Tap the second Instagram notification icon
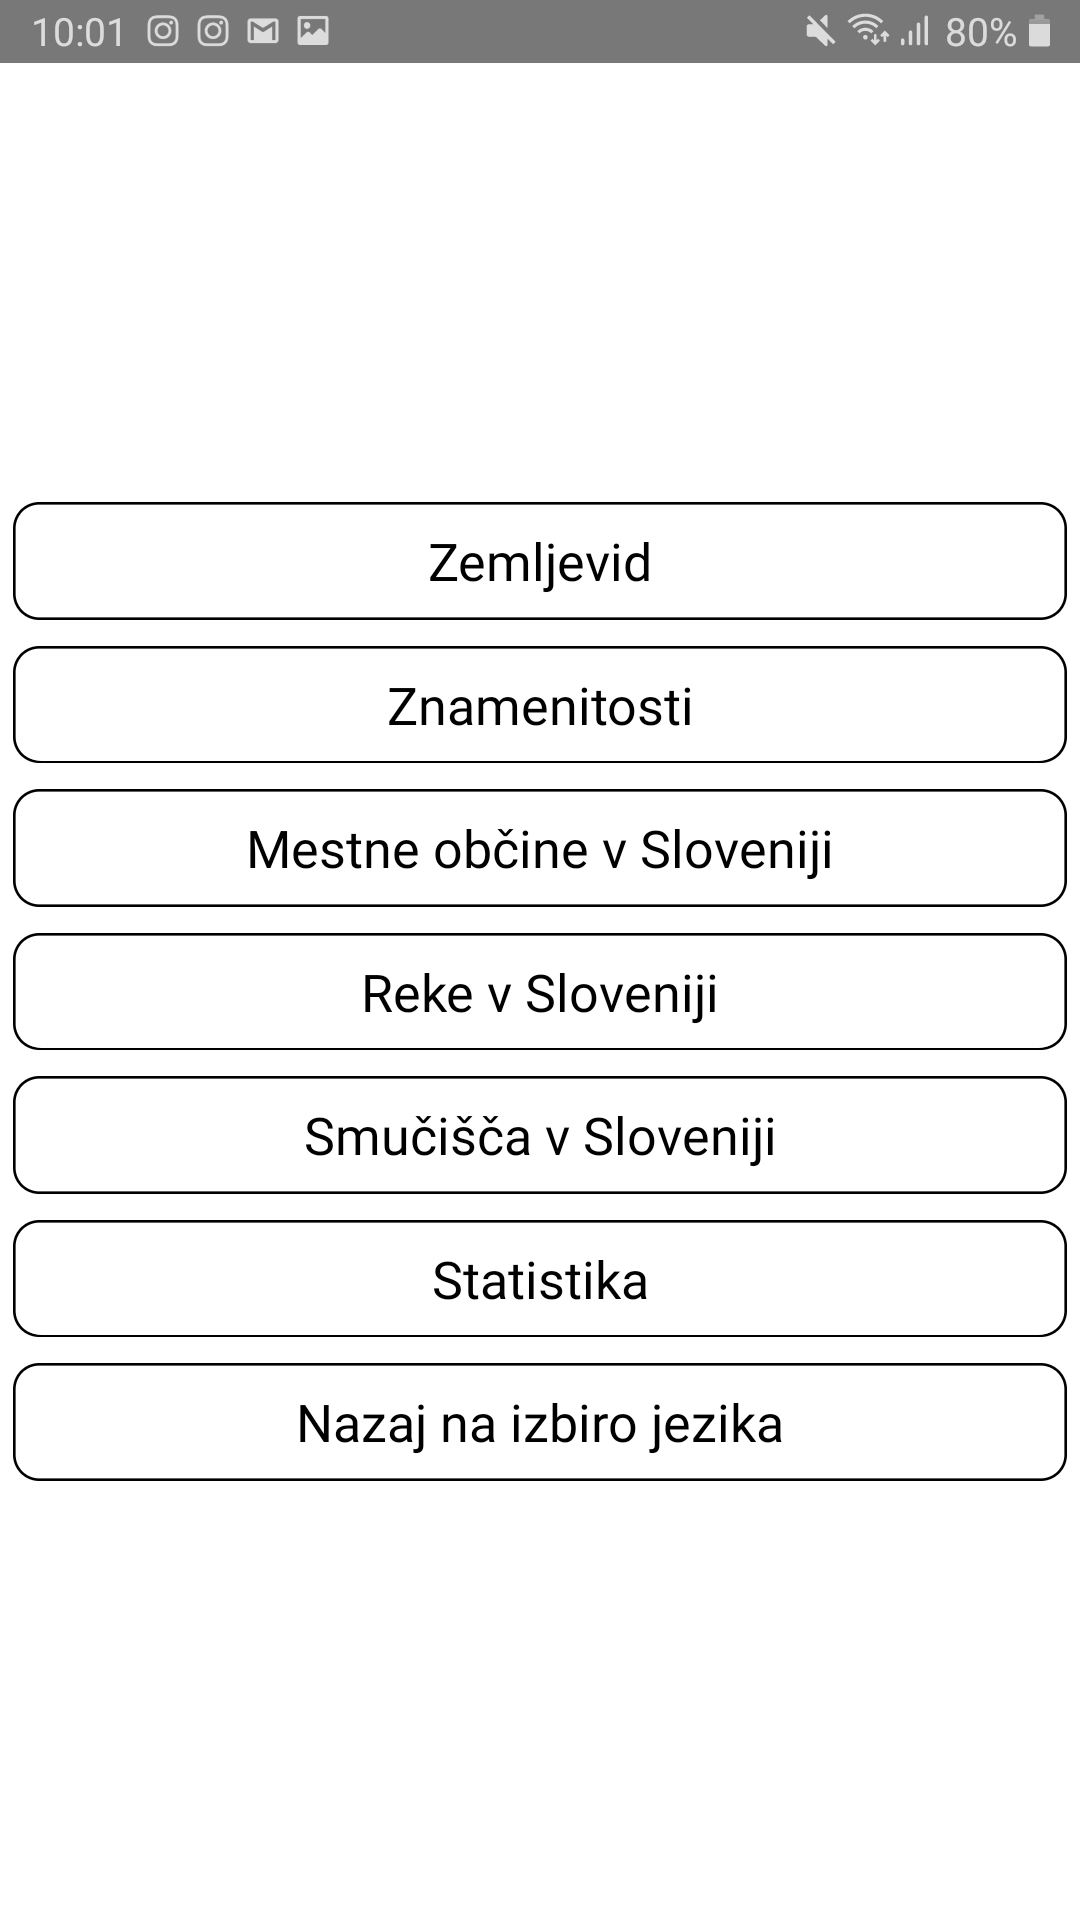The width and height of the screenshot is (1080, 1920). tap(213, 32)
